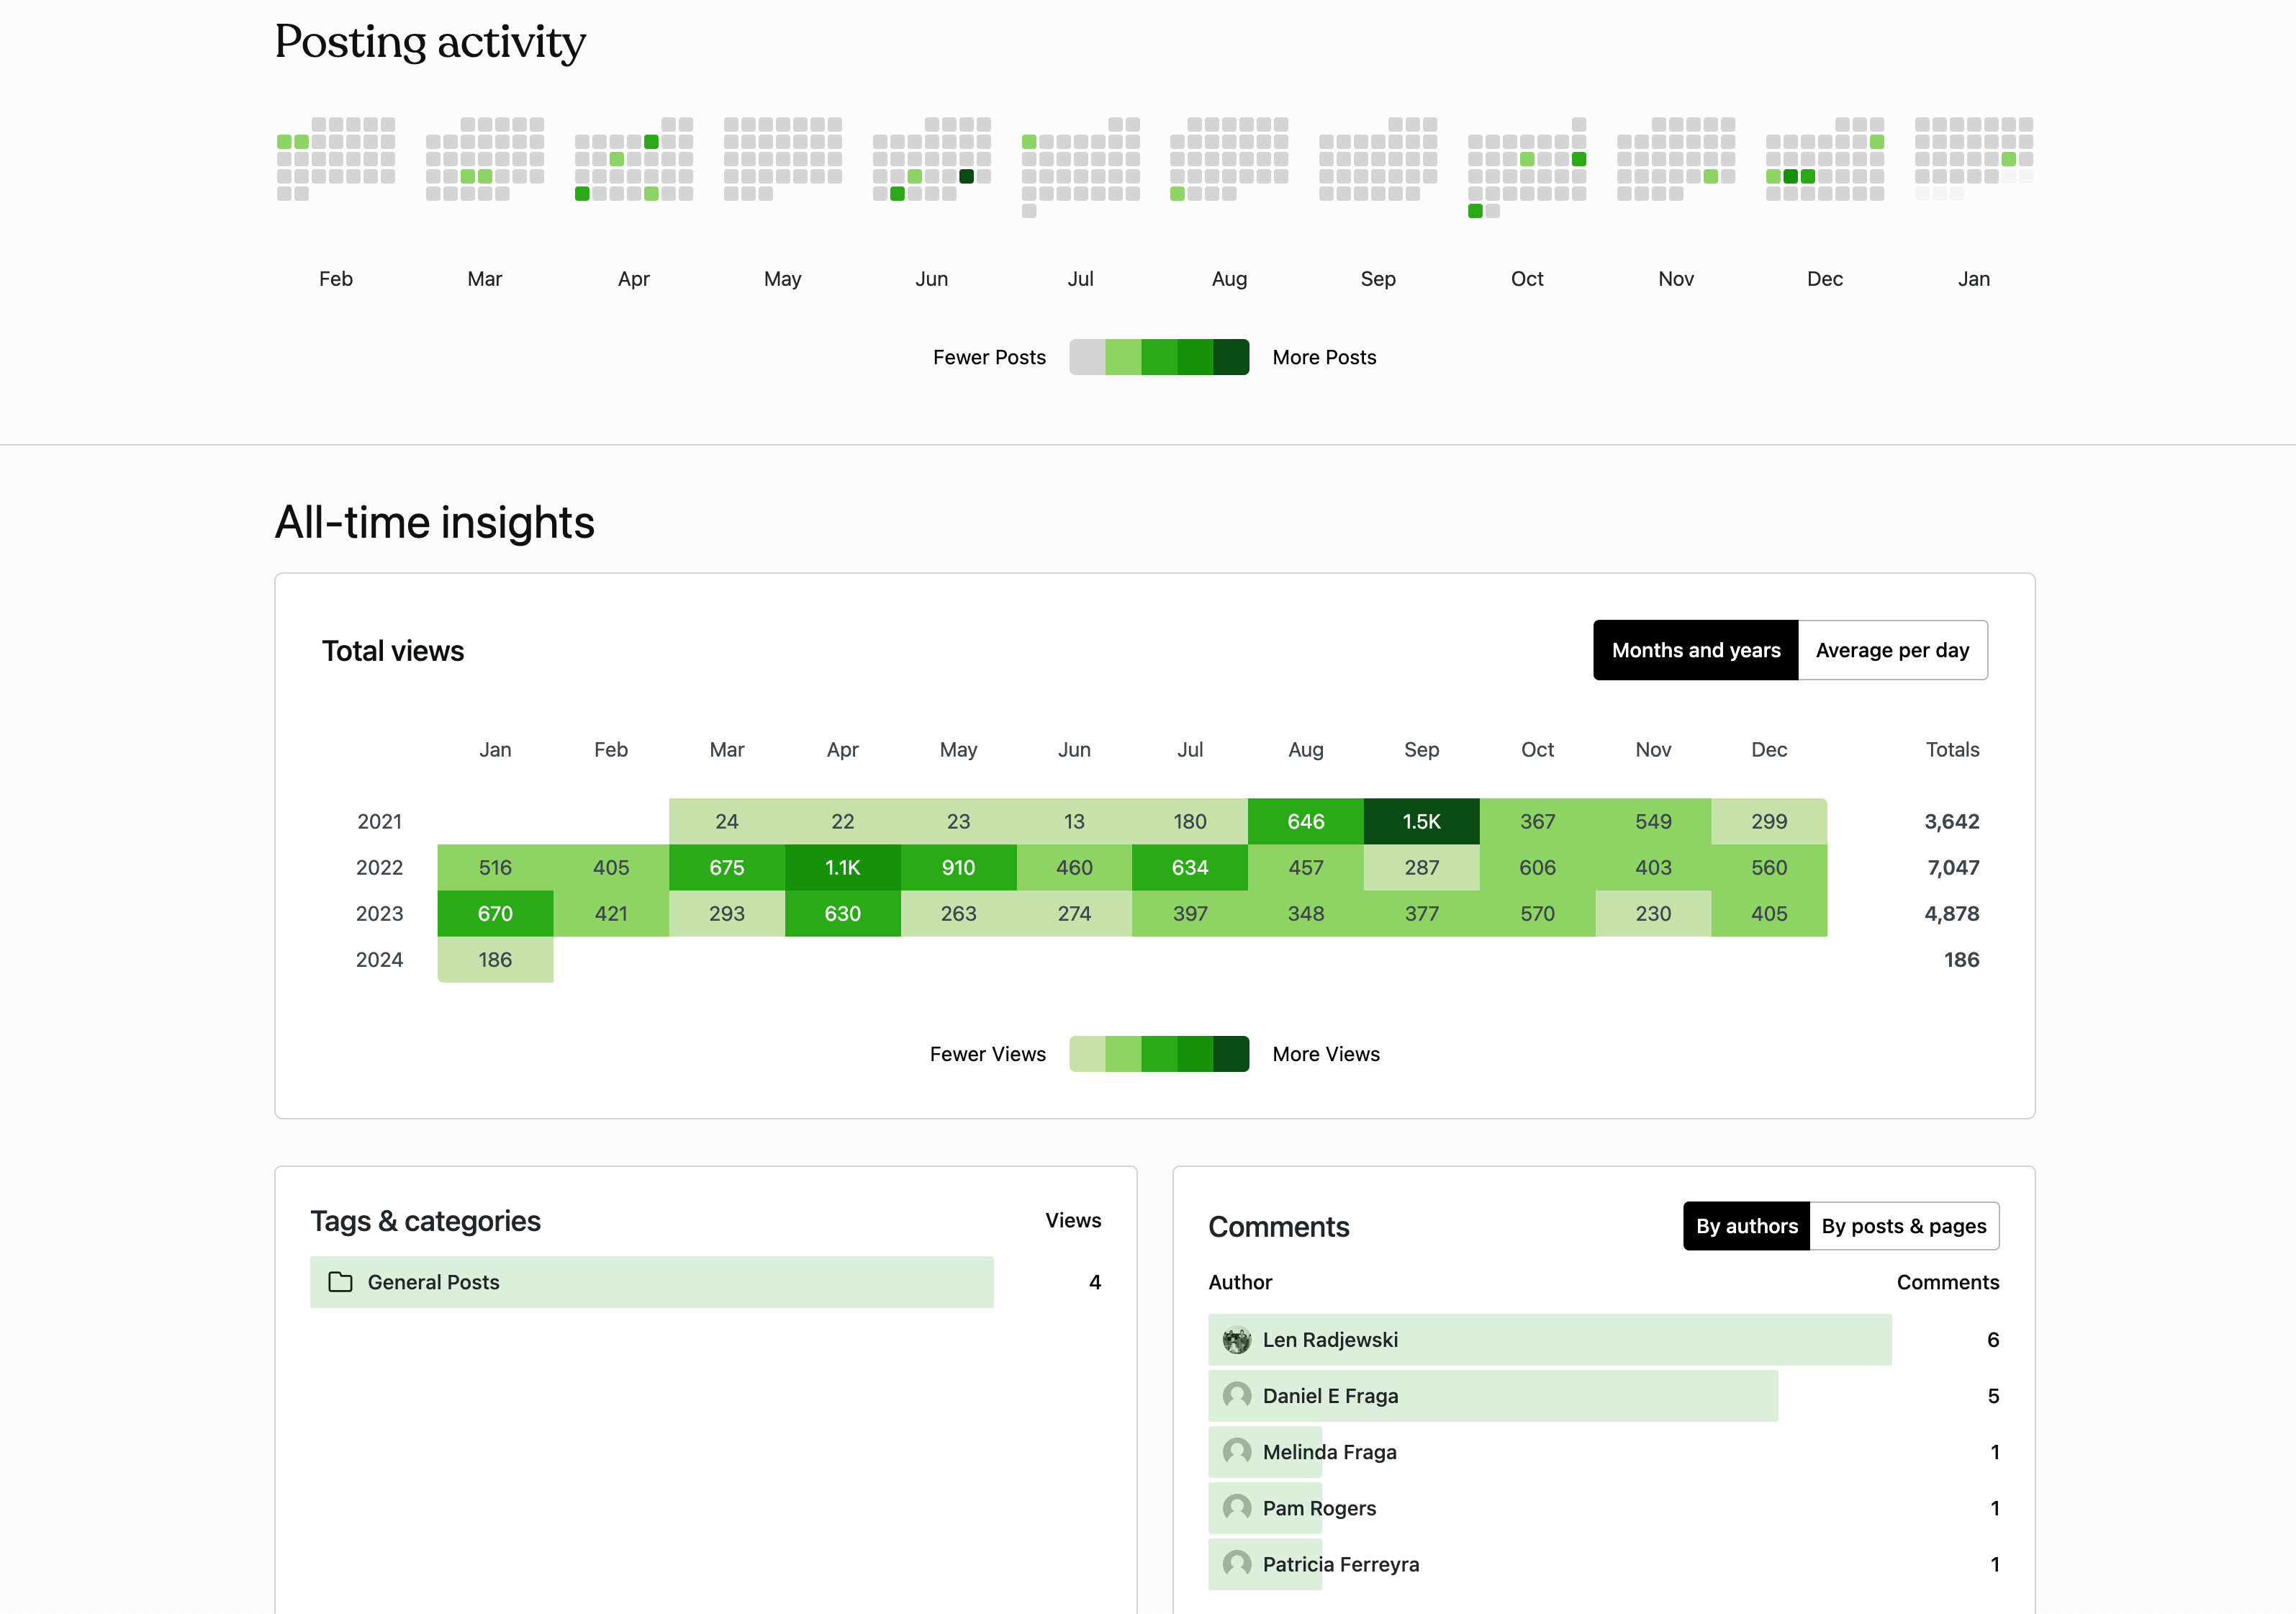Click the January 2024 cell showing 186
The image size is (2296, 1614).
pos(495,959)
